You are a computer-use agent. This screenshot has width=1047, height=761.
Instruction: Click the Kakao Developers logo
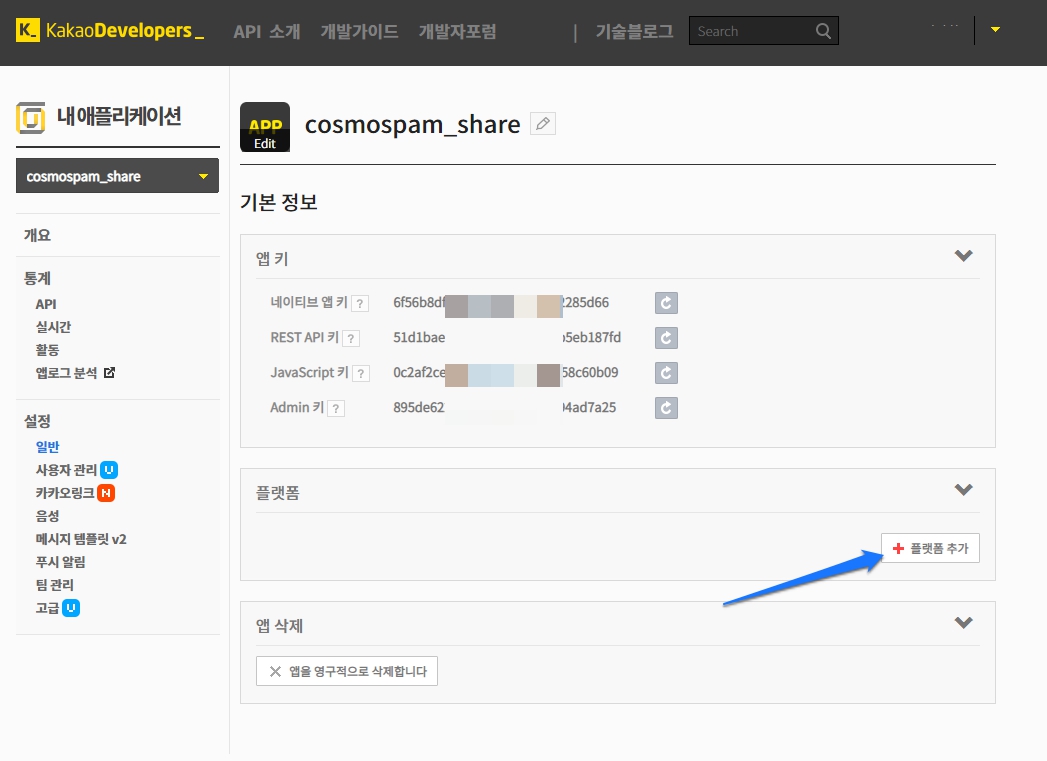pyautogui.click(x=110, y=31)
